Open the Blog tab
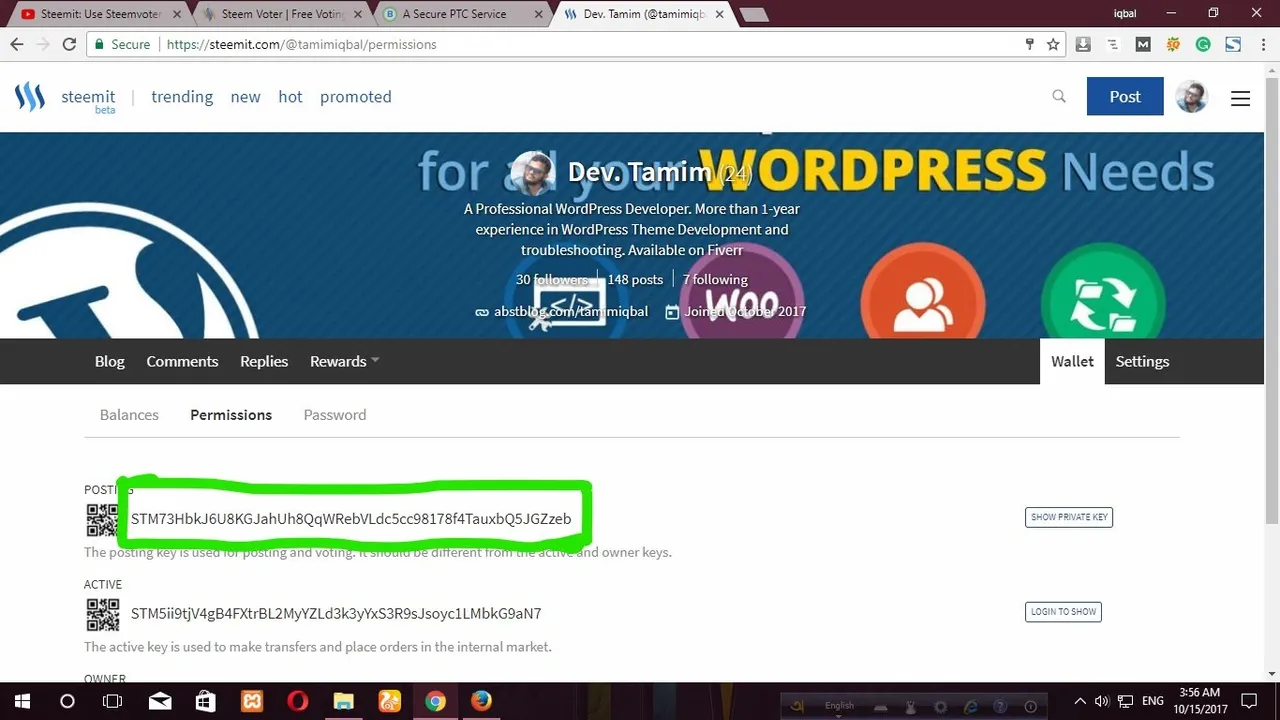1280x720 pixels. pyautogui.click(x=110, y=361)
